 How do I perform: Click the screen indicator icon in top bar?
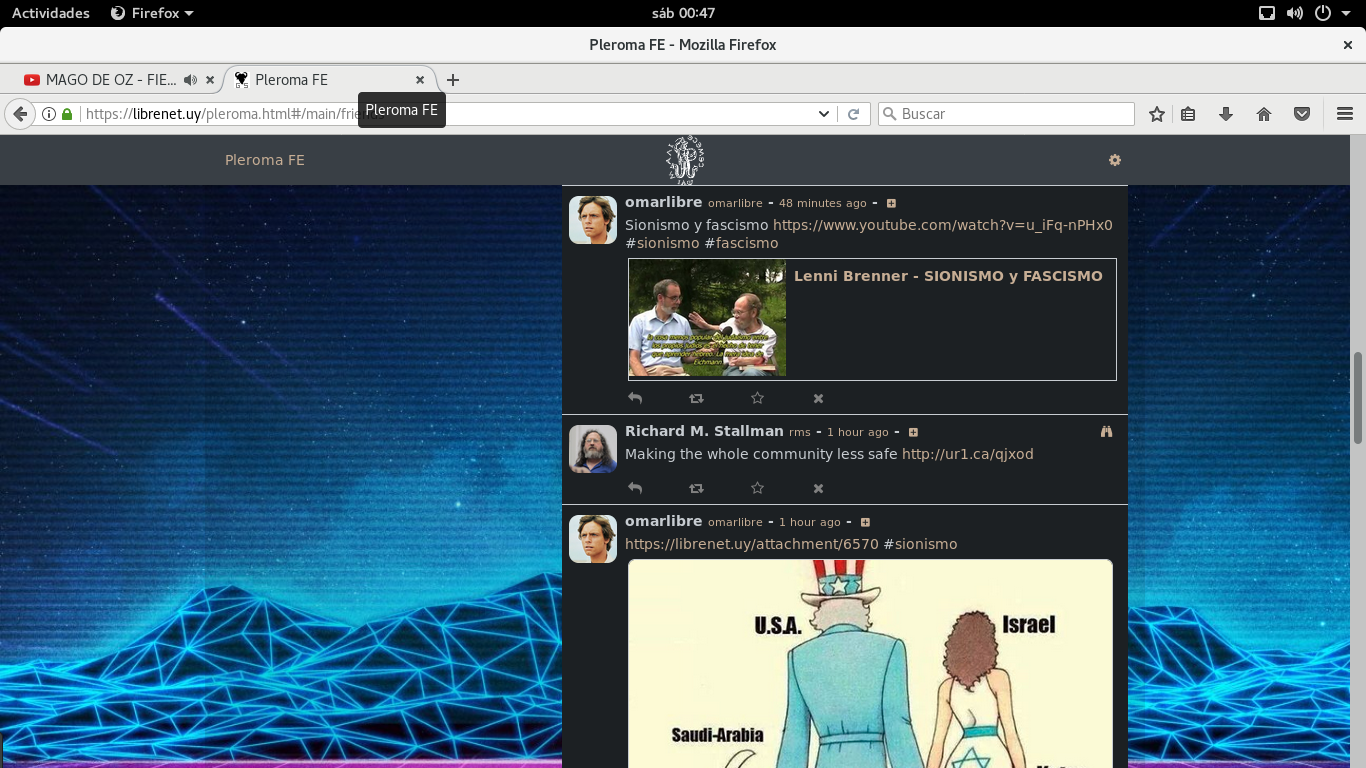1267,13
